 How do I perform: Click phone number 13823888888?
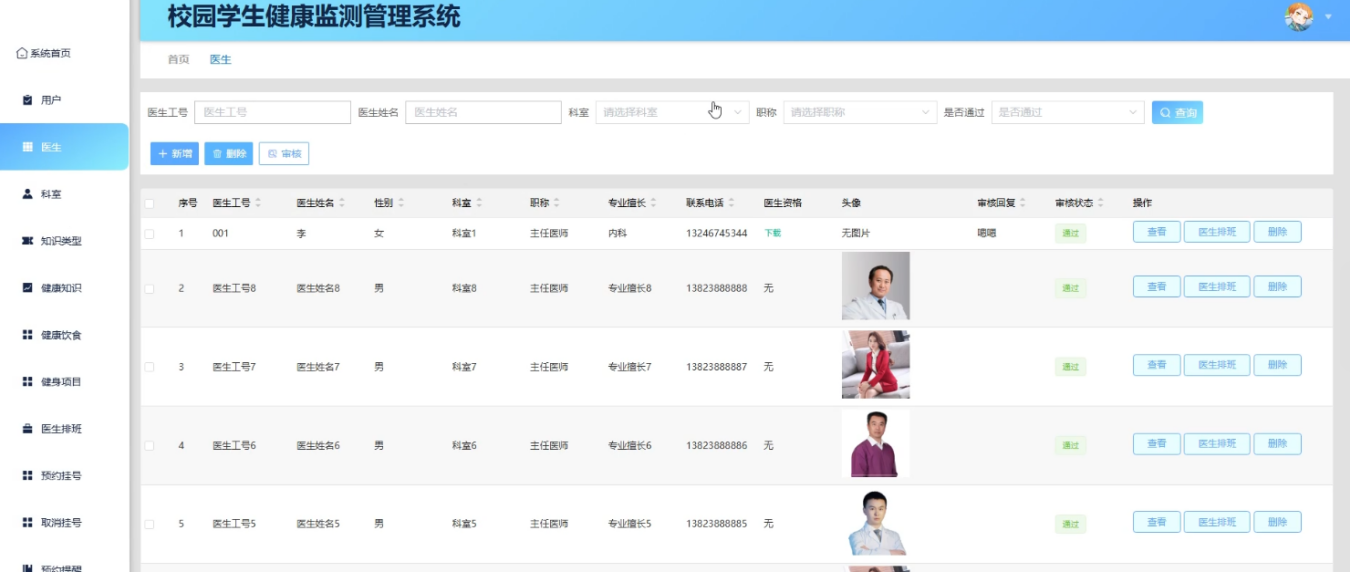(x=716, y=288)
